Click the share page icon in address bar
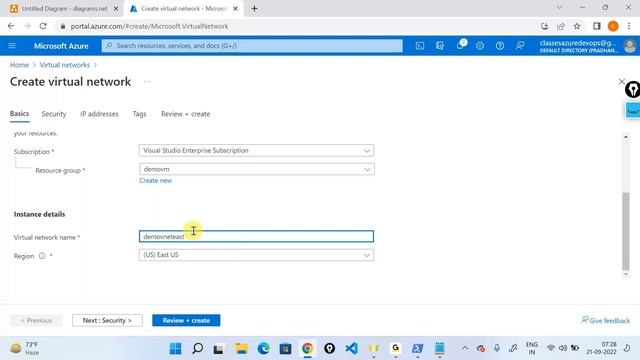The image size is (640, 360). pyautogui.click(x=561, y=26)
